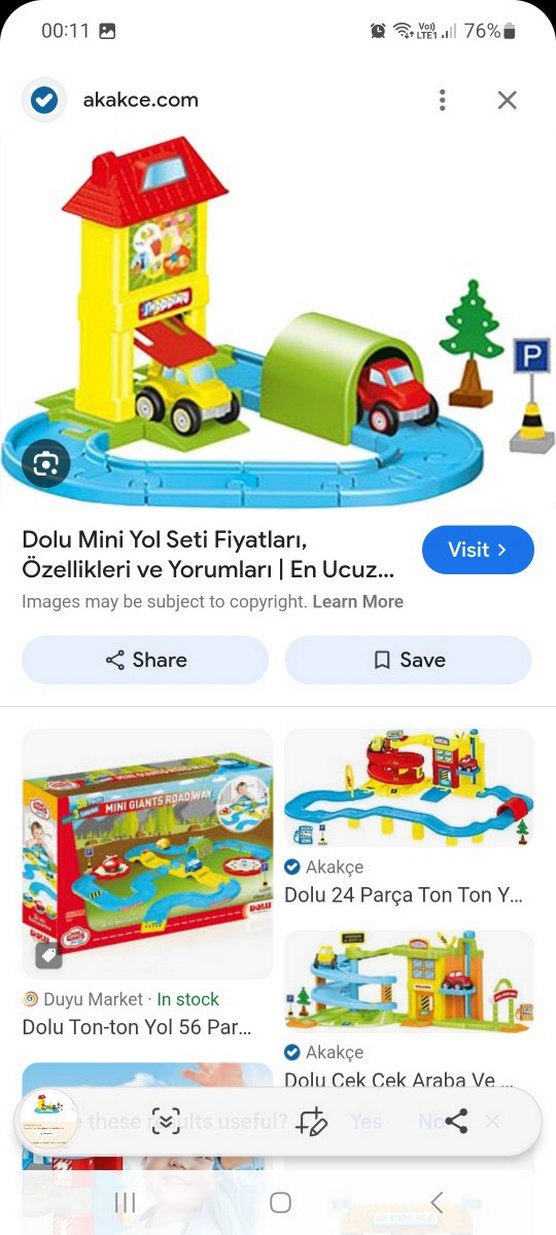Tap the Android back navigation button
Viewport: 556px width, 1235px height.
point(436,1202)
